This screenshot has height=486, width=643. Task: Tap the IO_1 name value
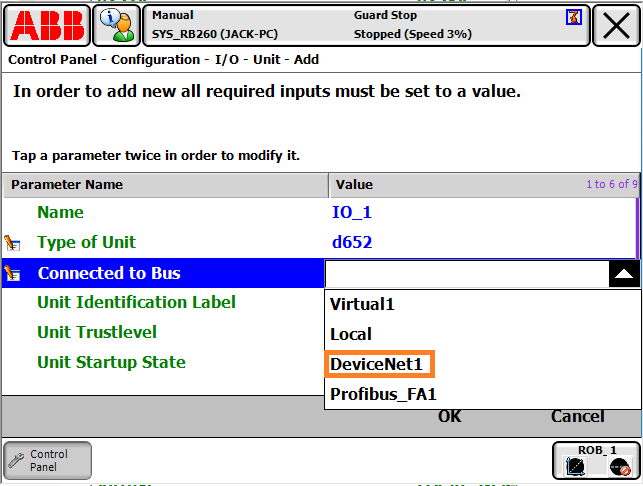(x=352, y=212)
